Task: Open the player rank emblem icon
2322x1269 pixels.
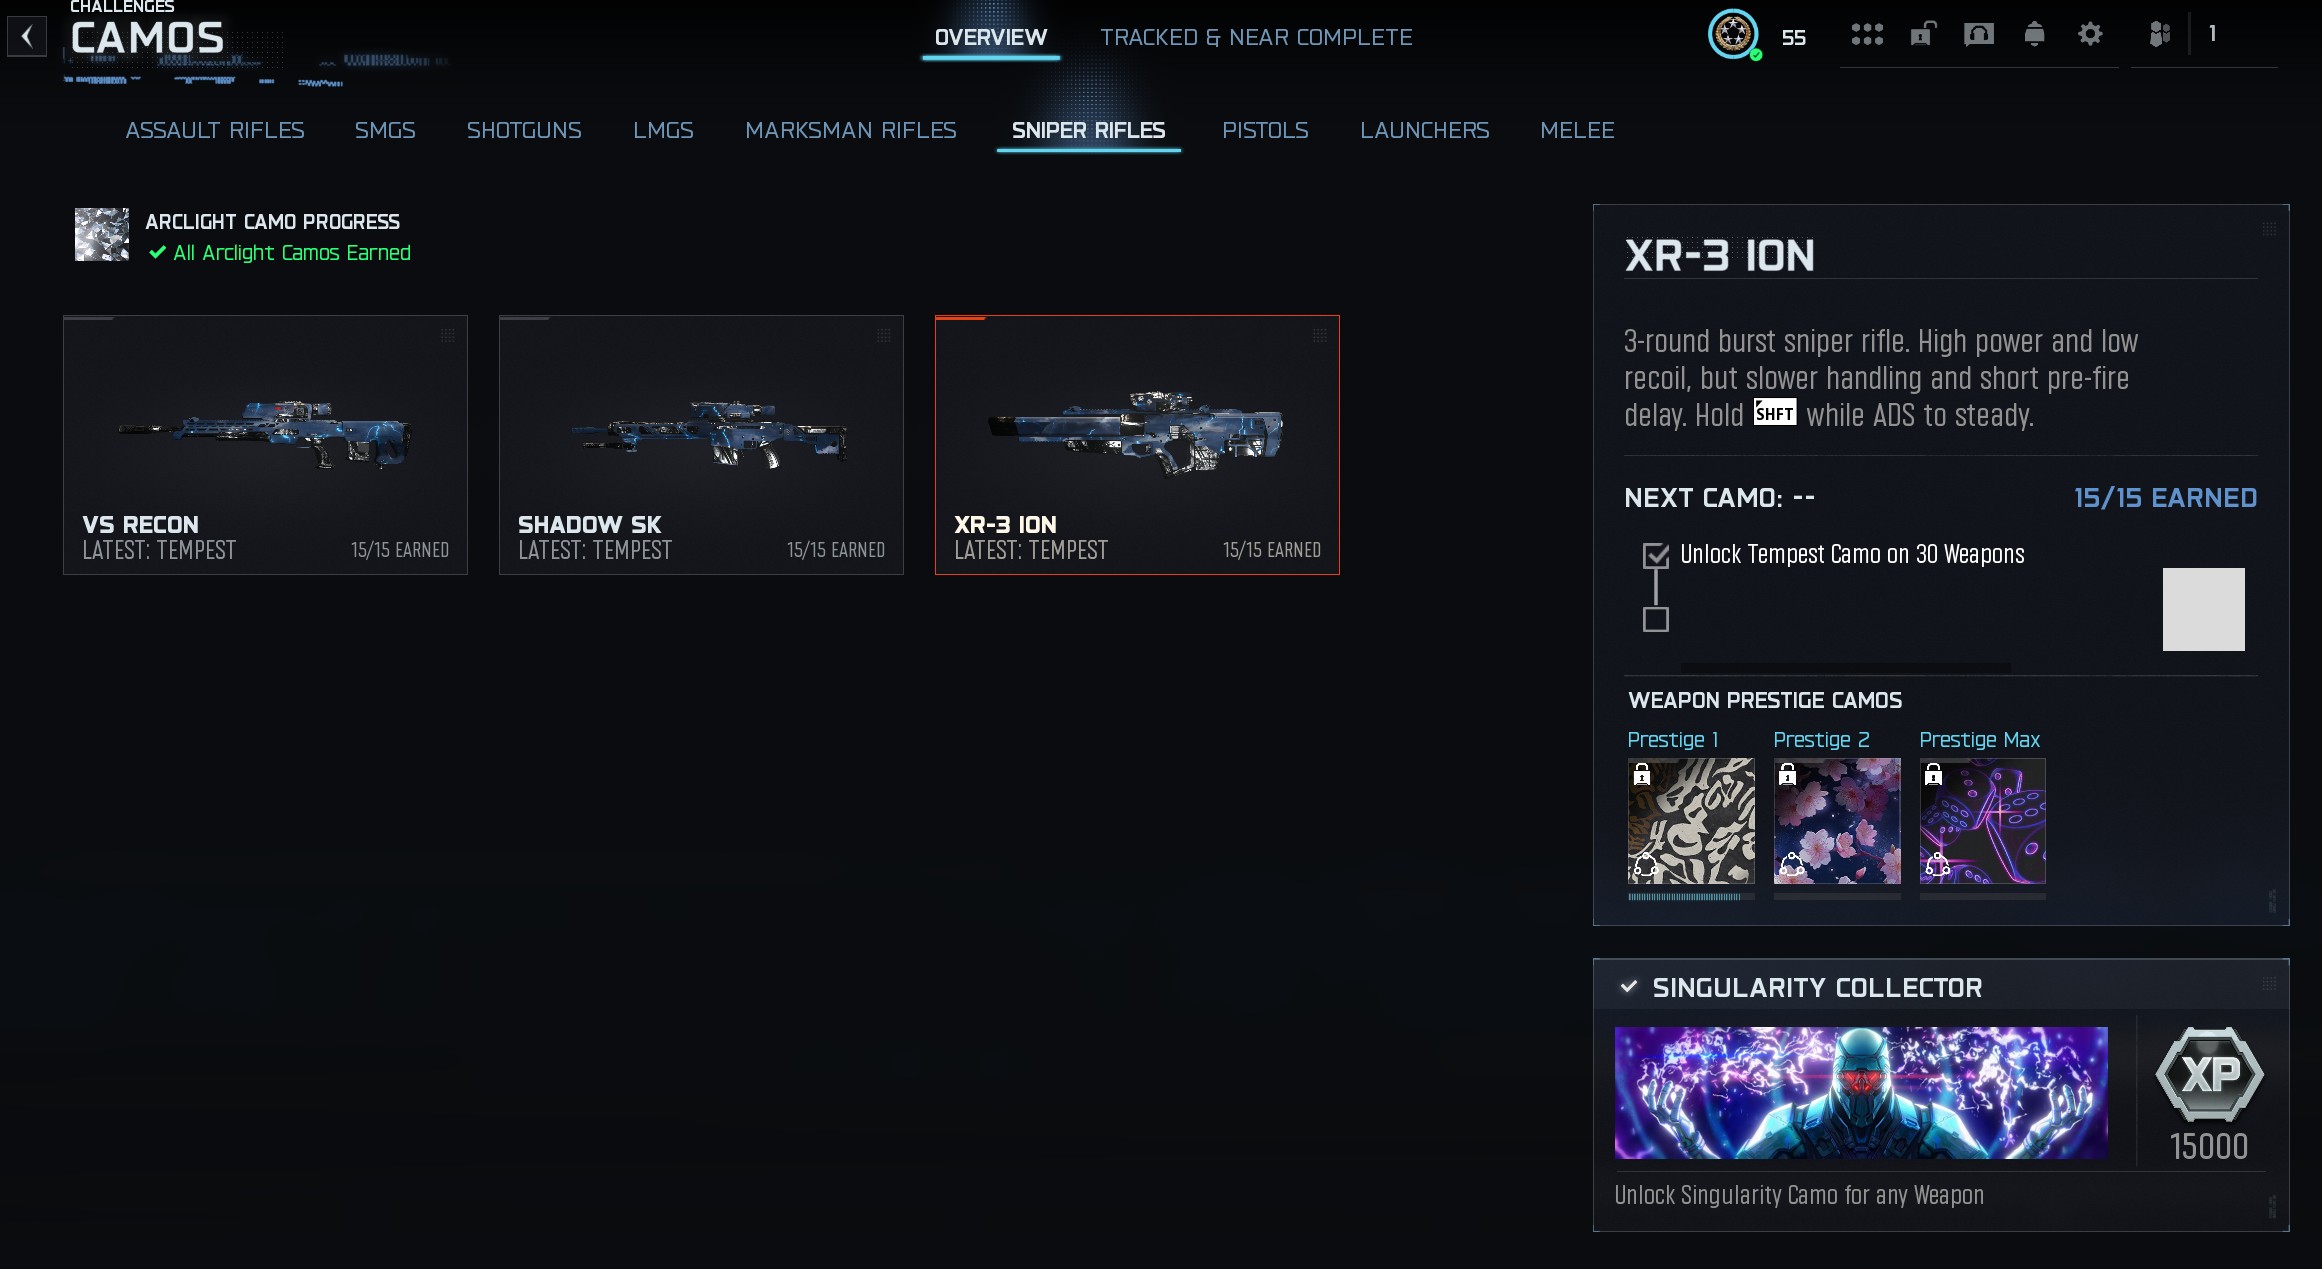Action: click(1734, 35)
